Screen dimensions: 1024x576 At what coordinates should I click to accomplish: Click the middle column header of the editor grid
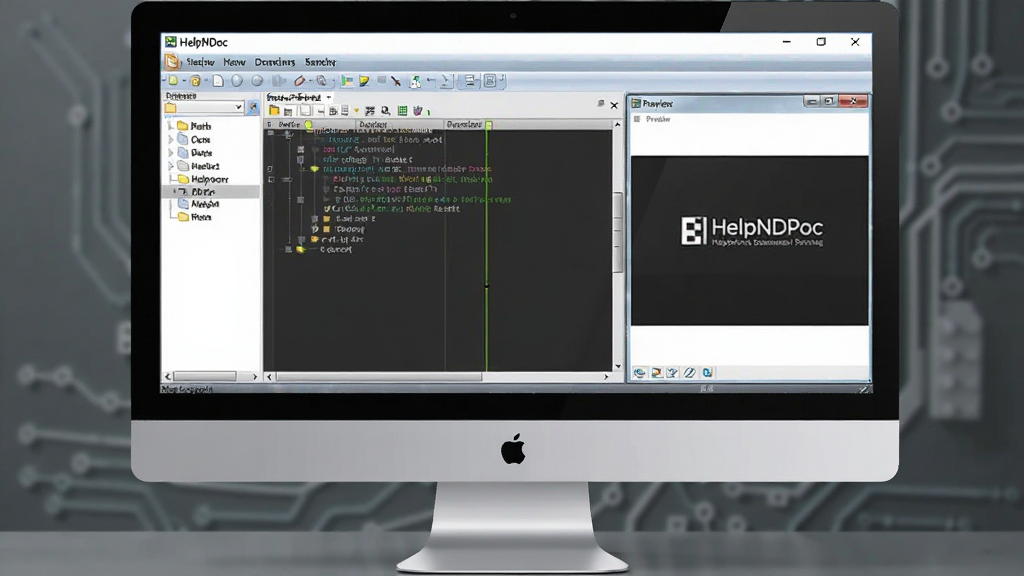pyautogui.click(x=400, y=124)
